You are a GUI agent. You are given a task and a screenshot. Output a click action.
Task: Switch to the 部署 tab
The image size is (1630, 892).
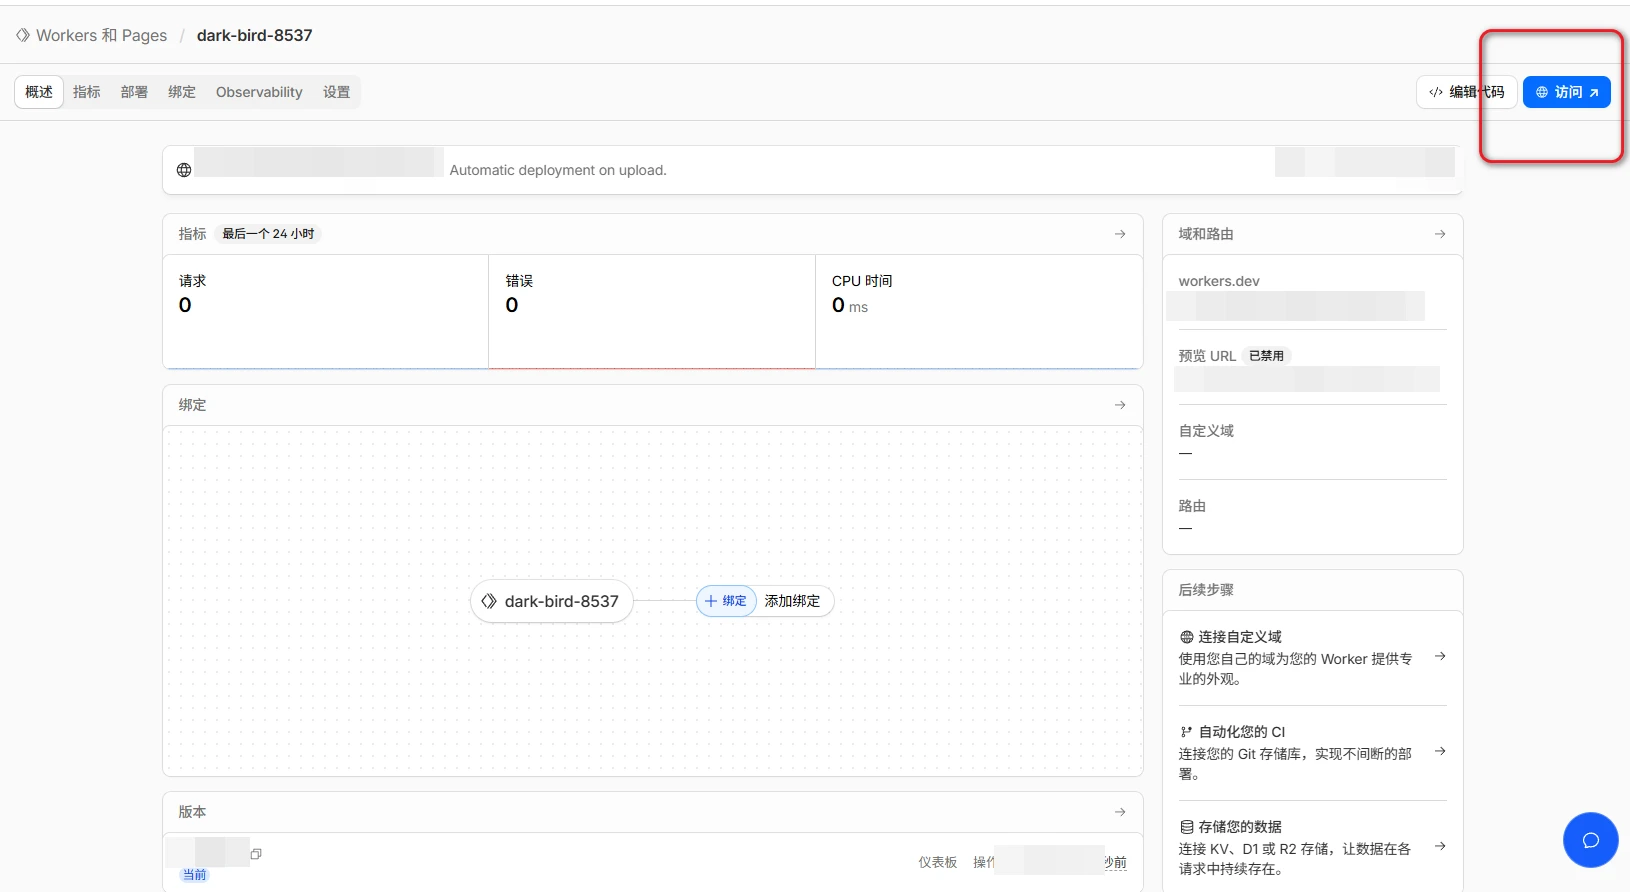[134, 92]
